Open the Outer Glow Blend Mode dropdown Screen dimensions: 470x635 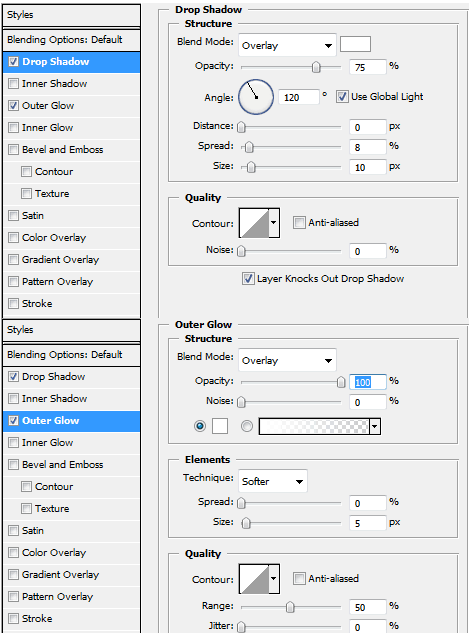tap(287, 360)
